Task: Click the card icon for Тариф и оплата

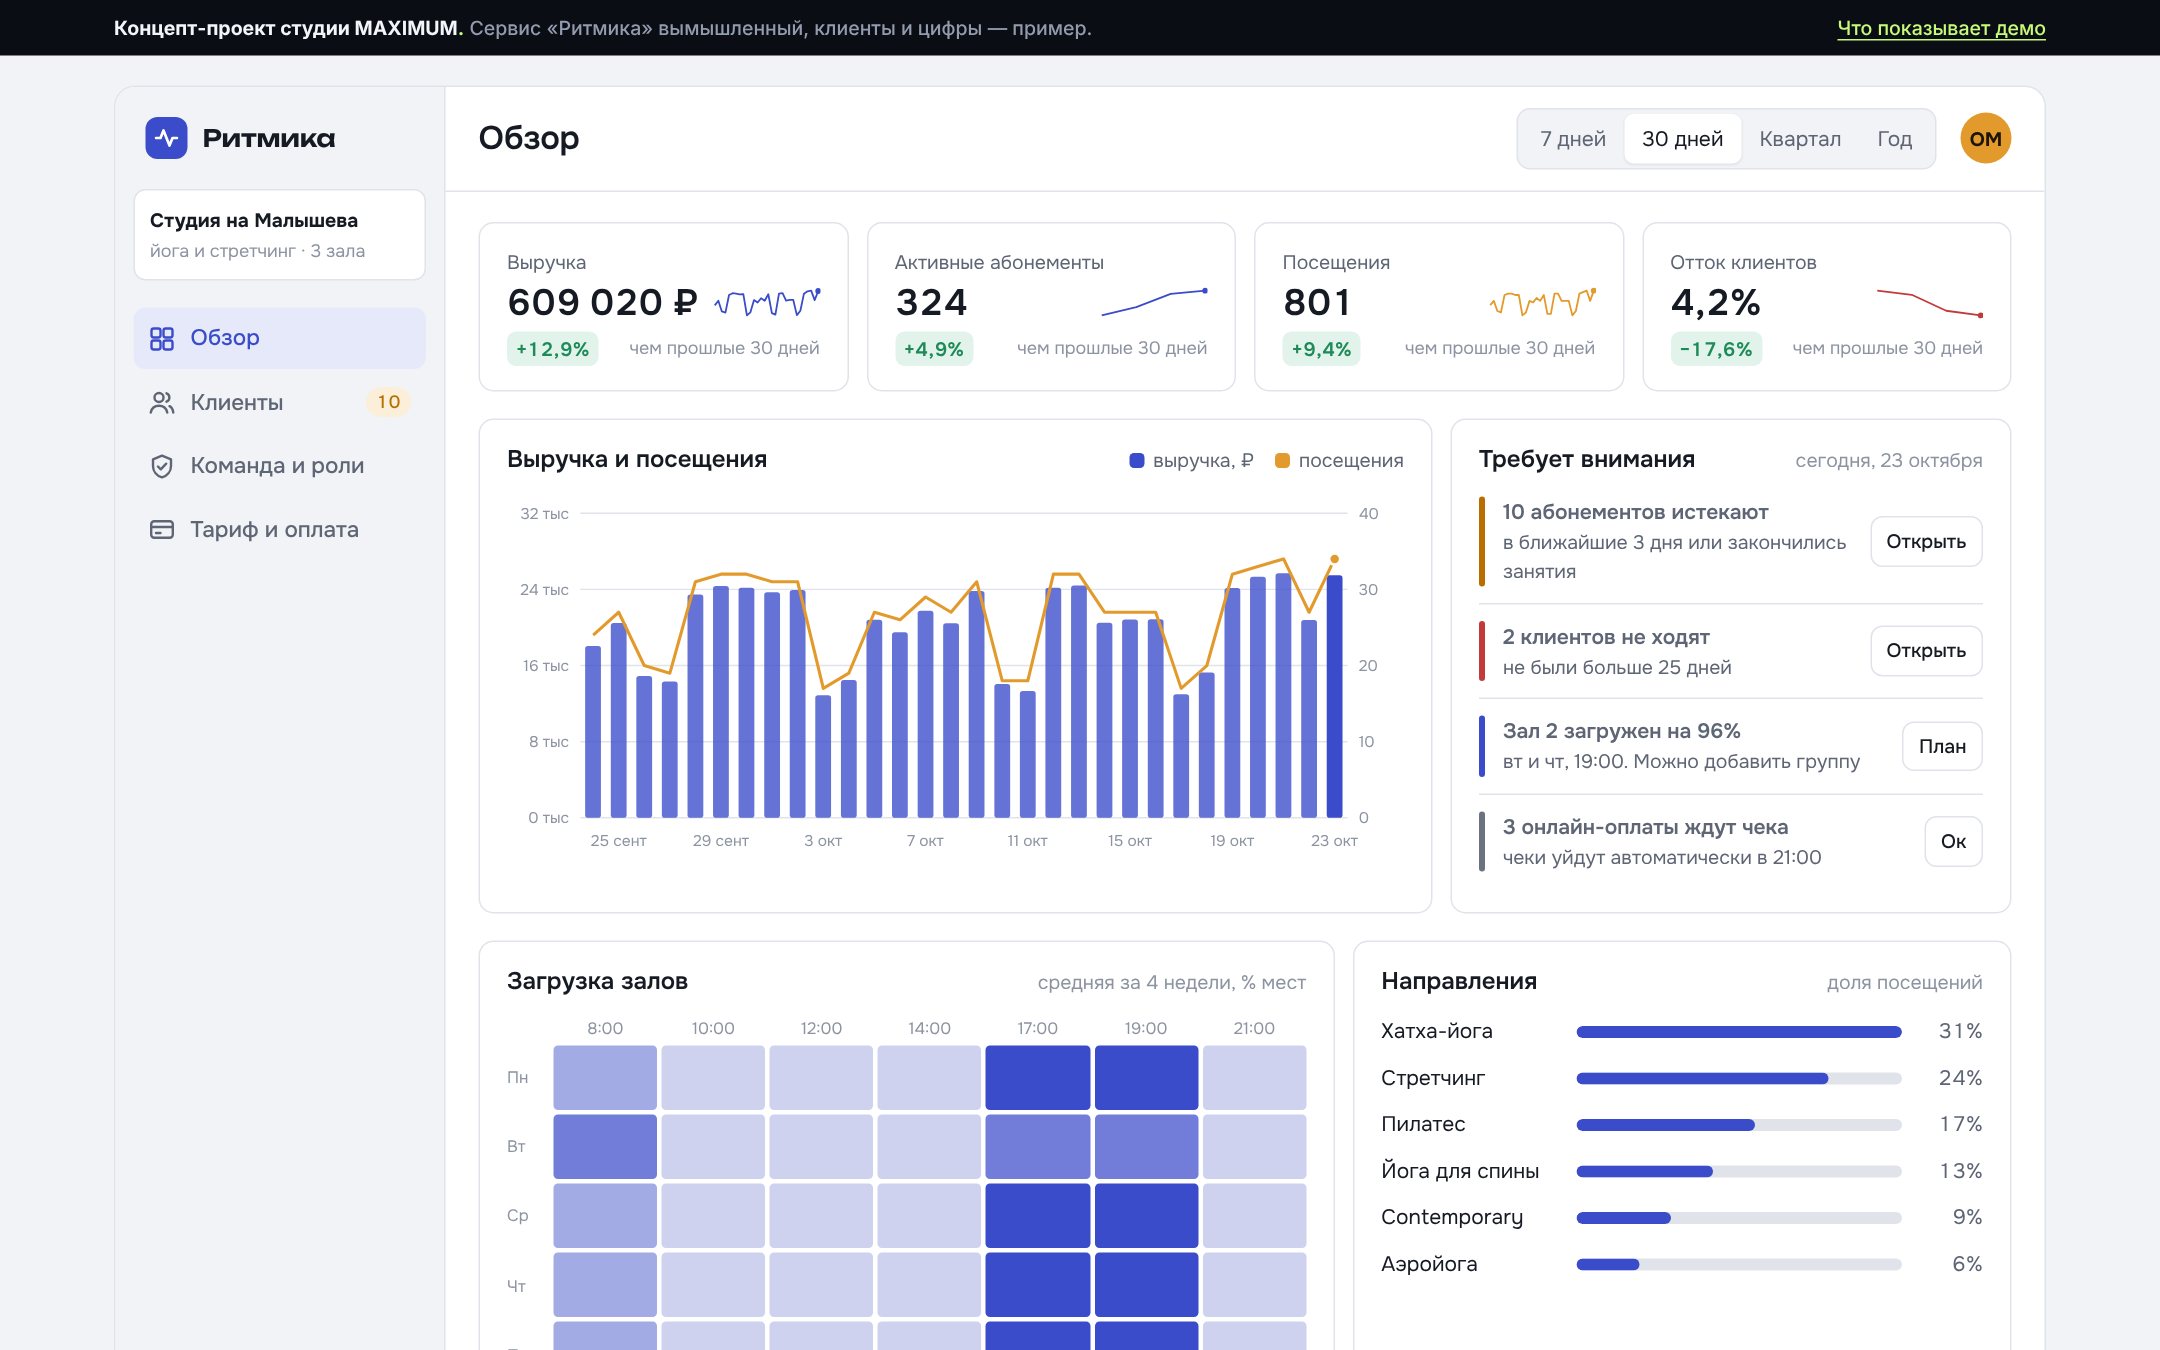Action: tap(162, 529)
